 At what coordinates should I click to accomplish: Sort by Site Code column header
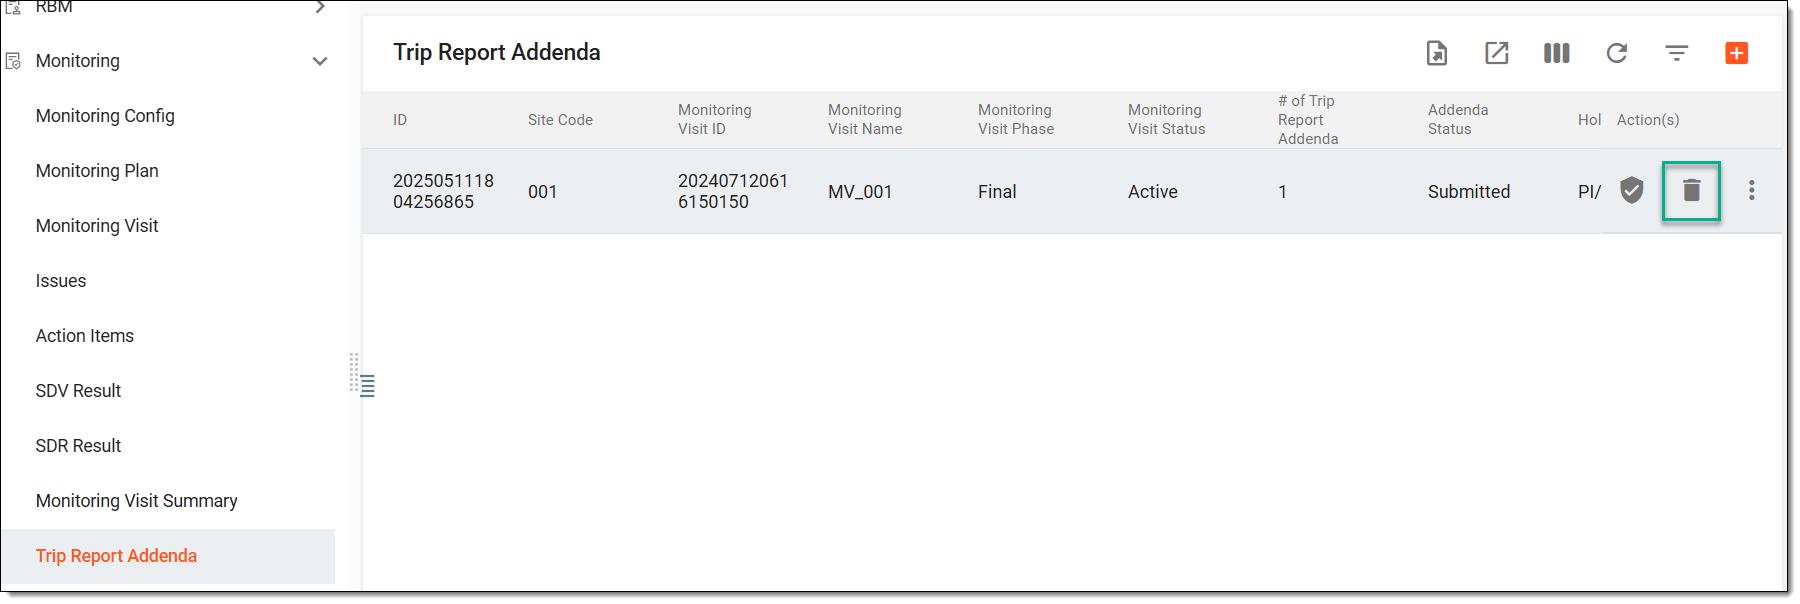[560, 120]
